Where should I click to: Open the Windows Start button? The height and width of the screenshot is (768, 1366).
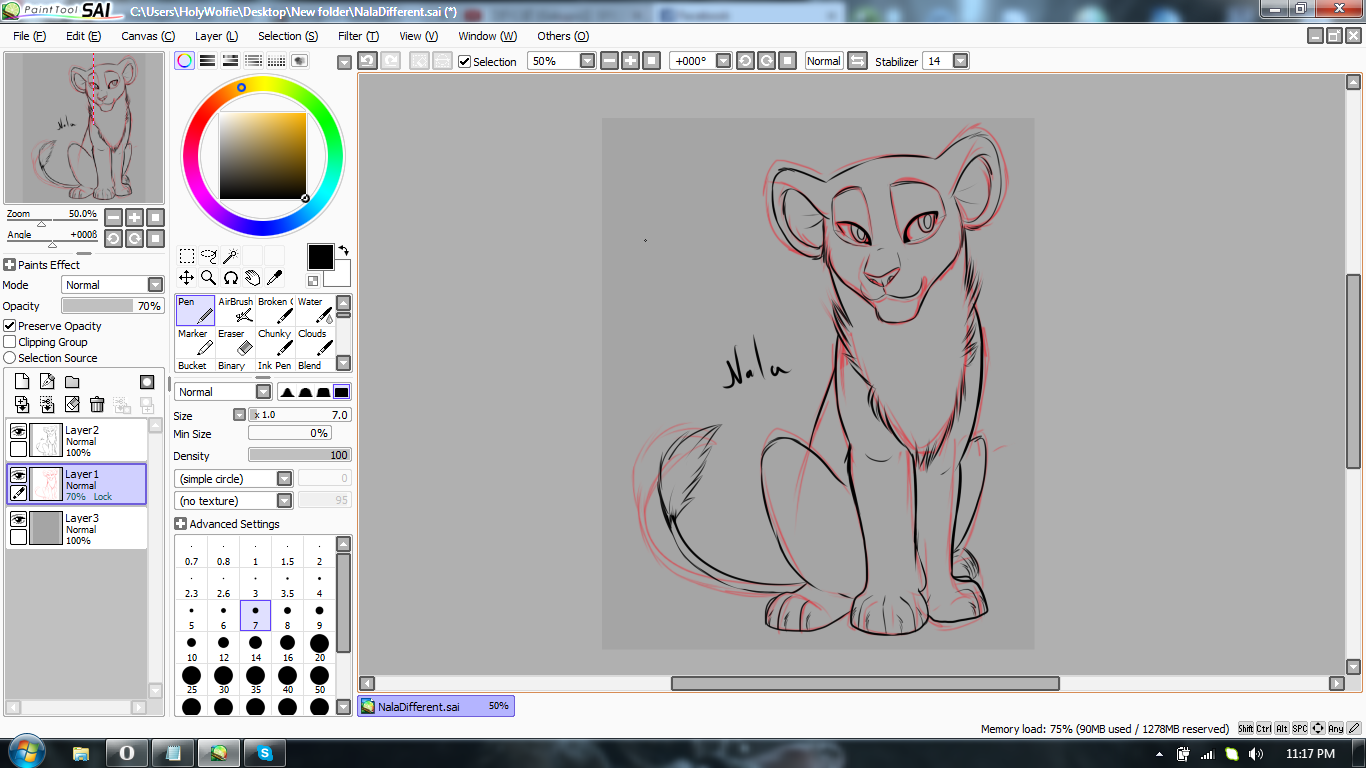tap(26, 752)
